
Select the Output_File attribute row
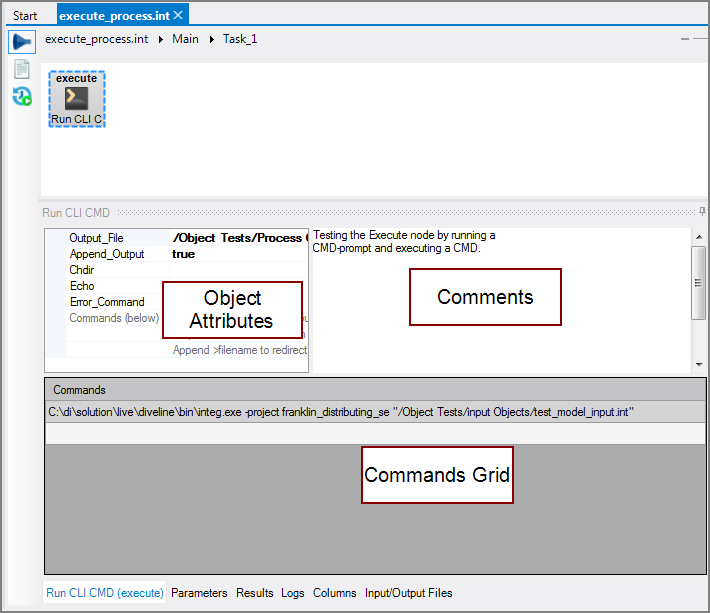pyautogui.click(x=95, y=238)
